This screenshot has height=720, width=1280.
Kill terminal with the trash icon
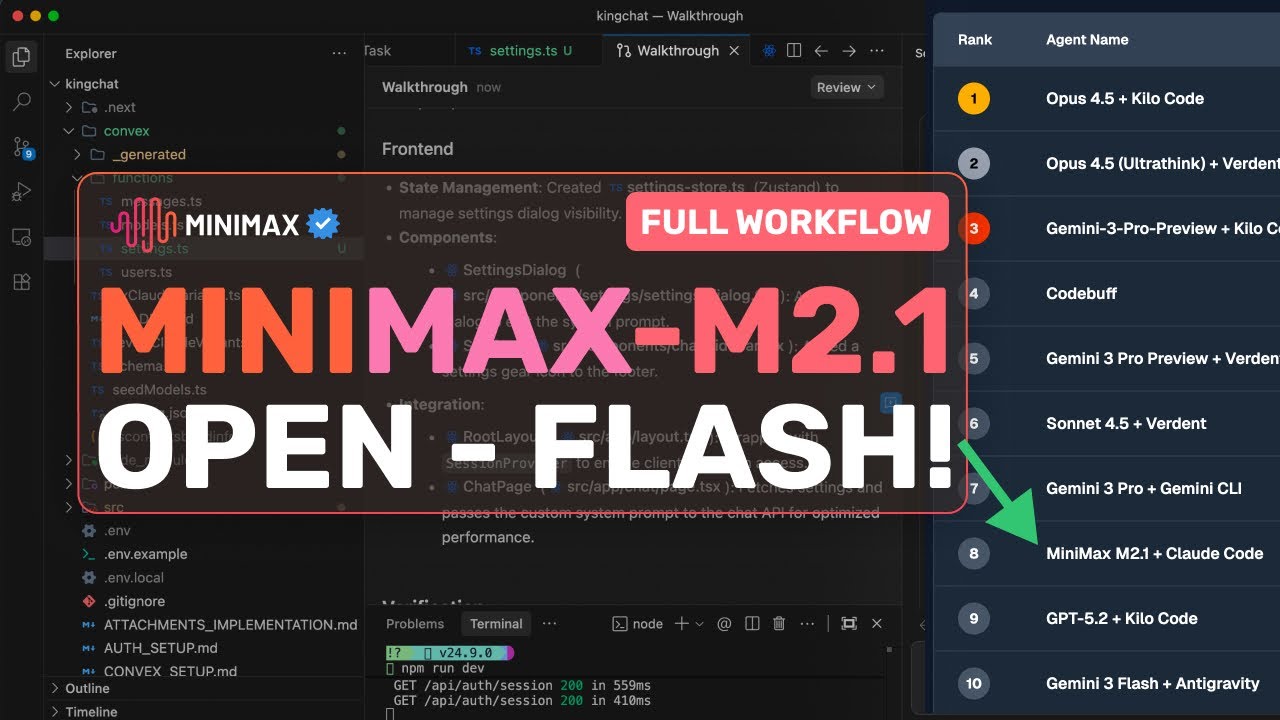click(x=779, y=623)
